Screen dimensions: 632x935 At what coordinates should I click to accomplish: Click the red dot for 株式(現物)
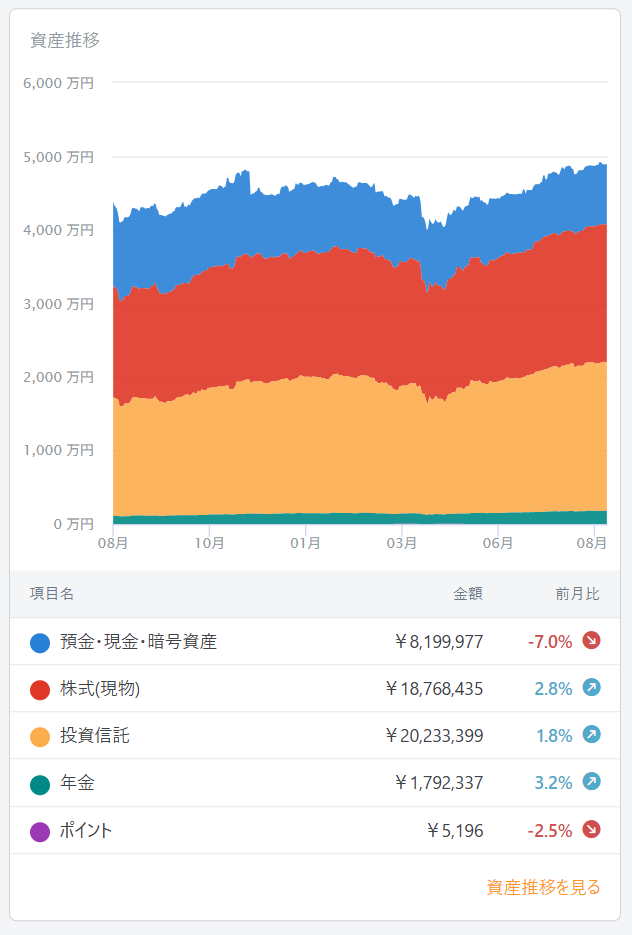pyautogui.click(x=40, y=689)
